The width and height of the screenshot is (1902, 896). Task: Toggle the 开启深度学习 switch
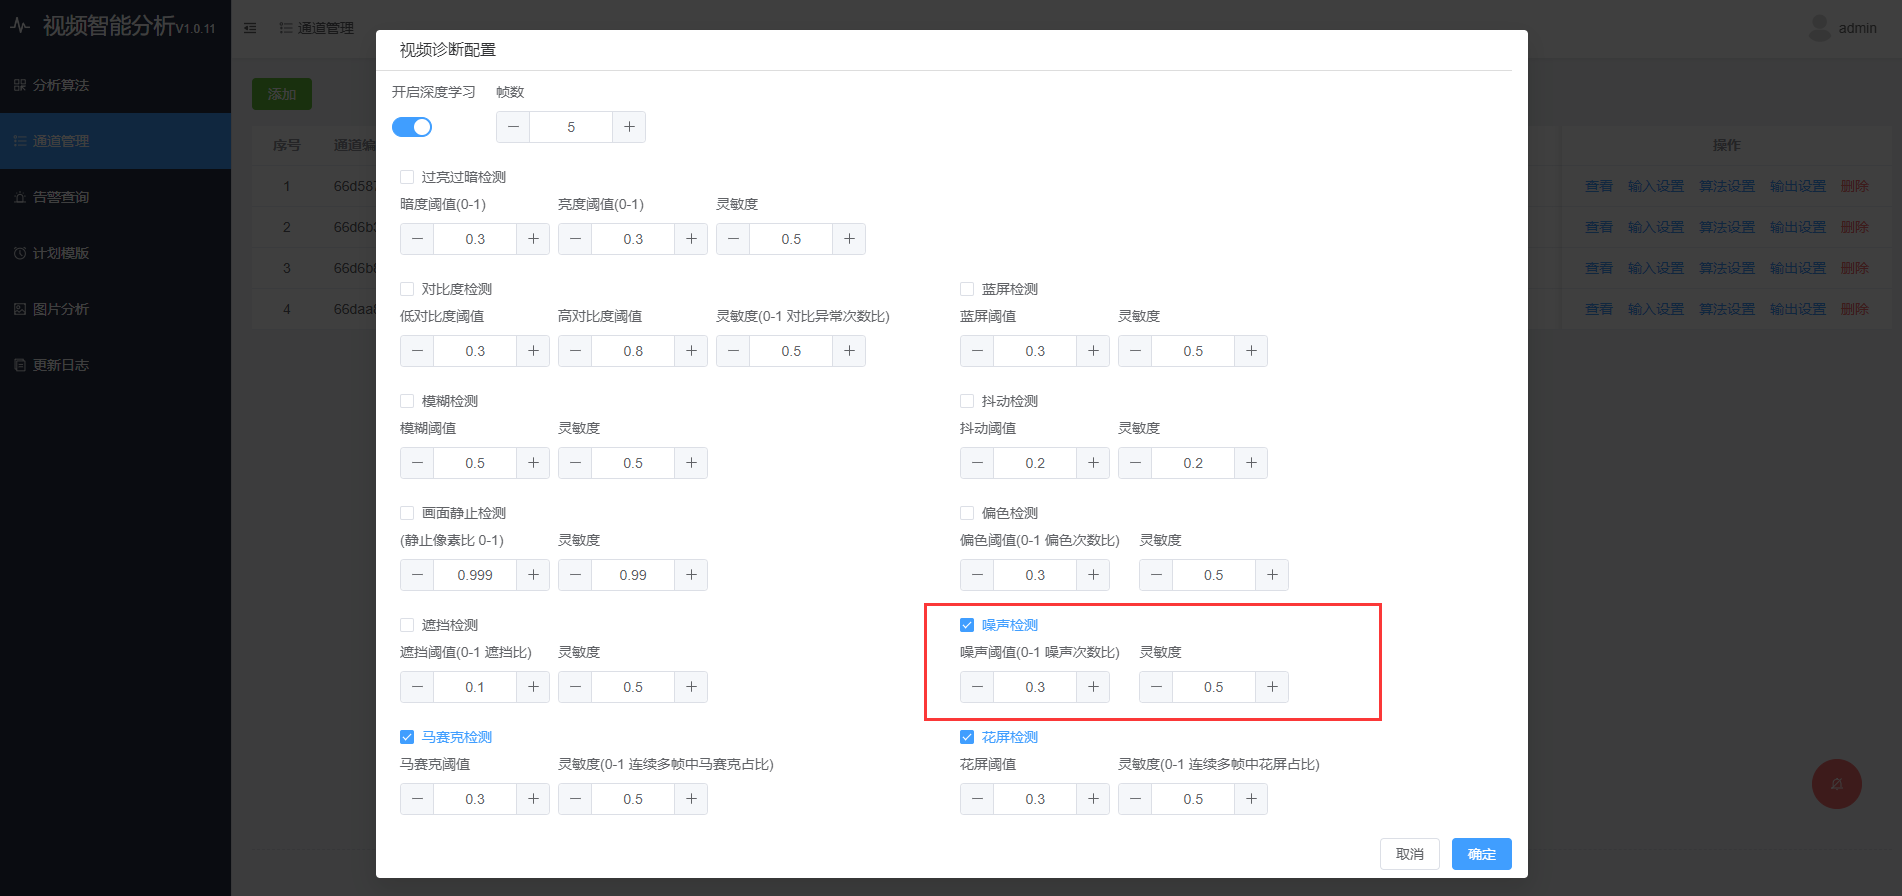[412, 127]
